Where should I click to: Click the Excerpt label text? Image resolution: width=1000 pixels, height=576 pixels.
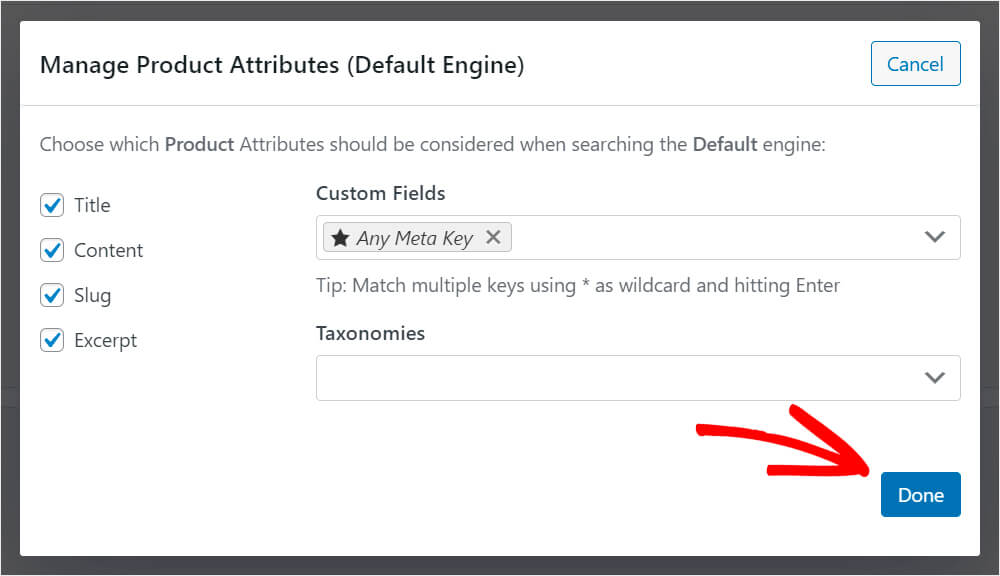pyautogui.click(x=105, y=341)
